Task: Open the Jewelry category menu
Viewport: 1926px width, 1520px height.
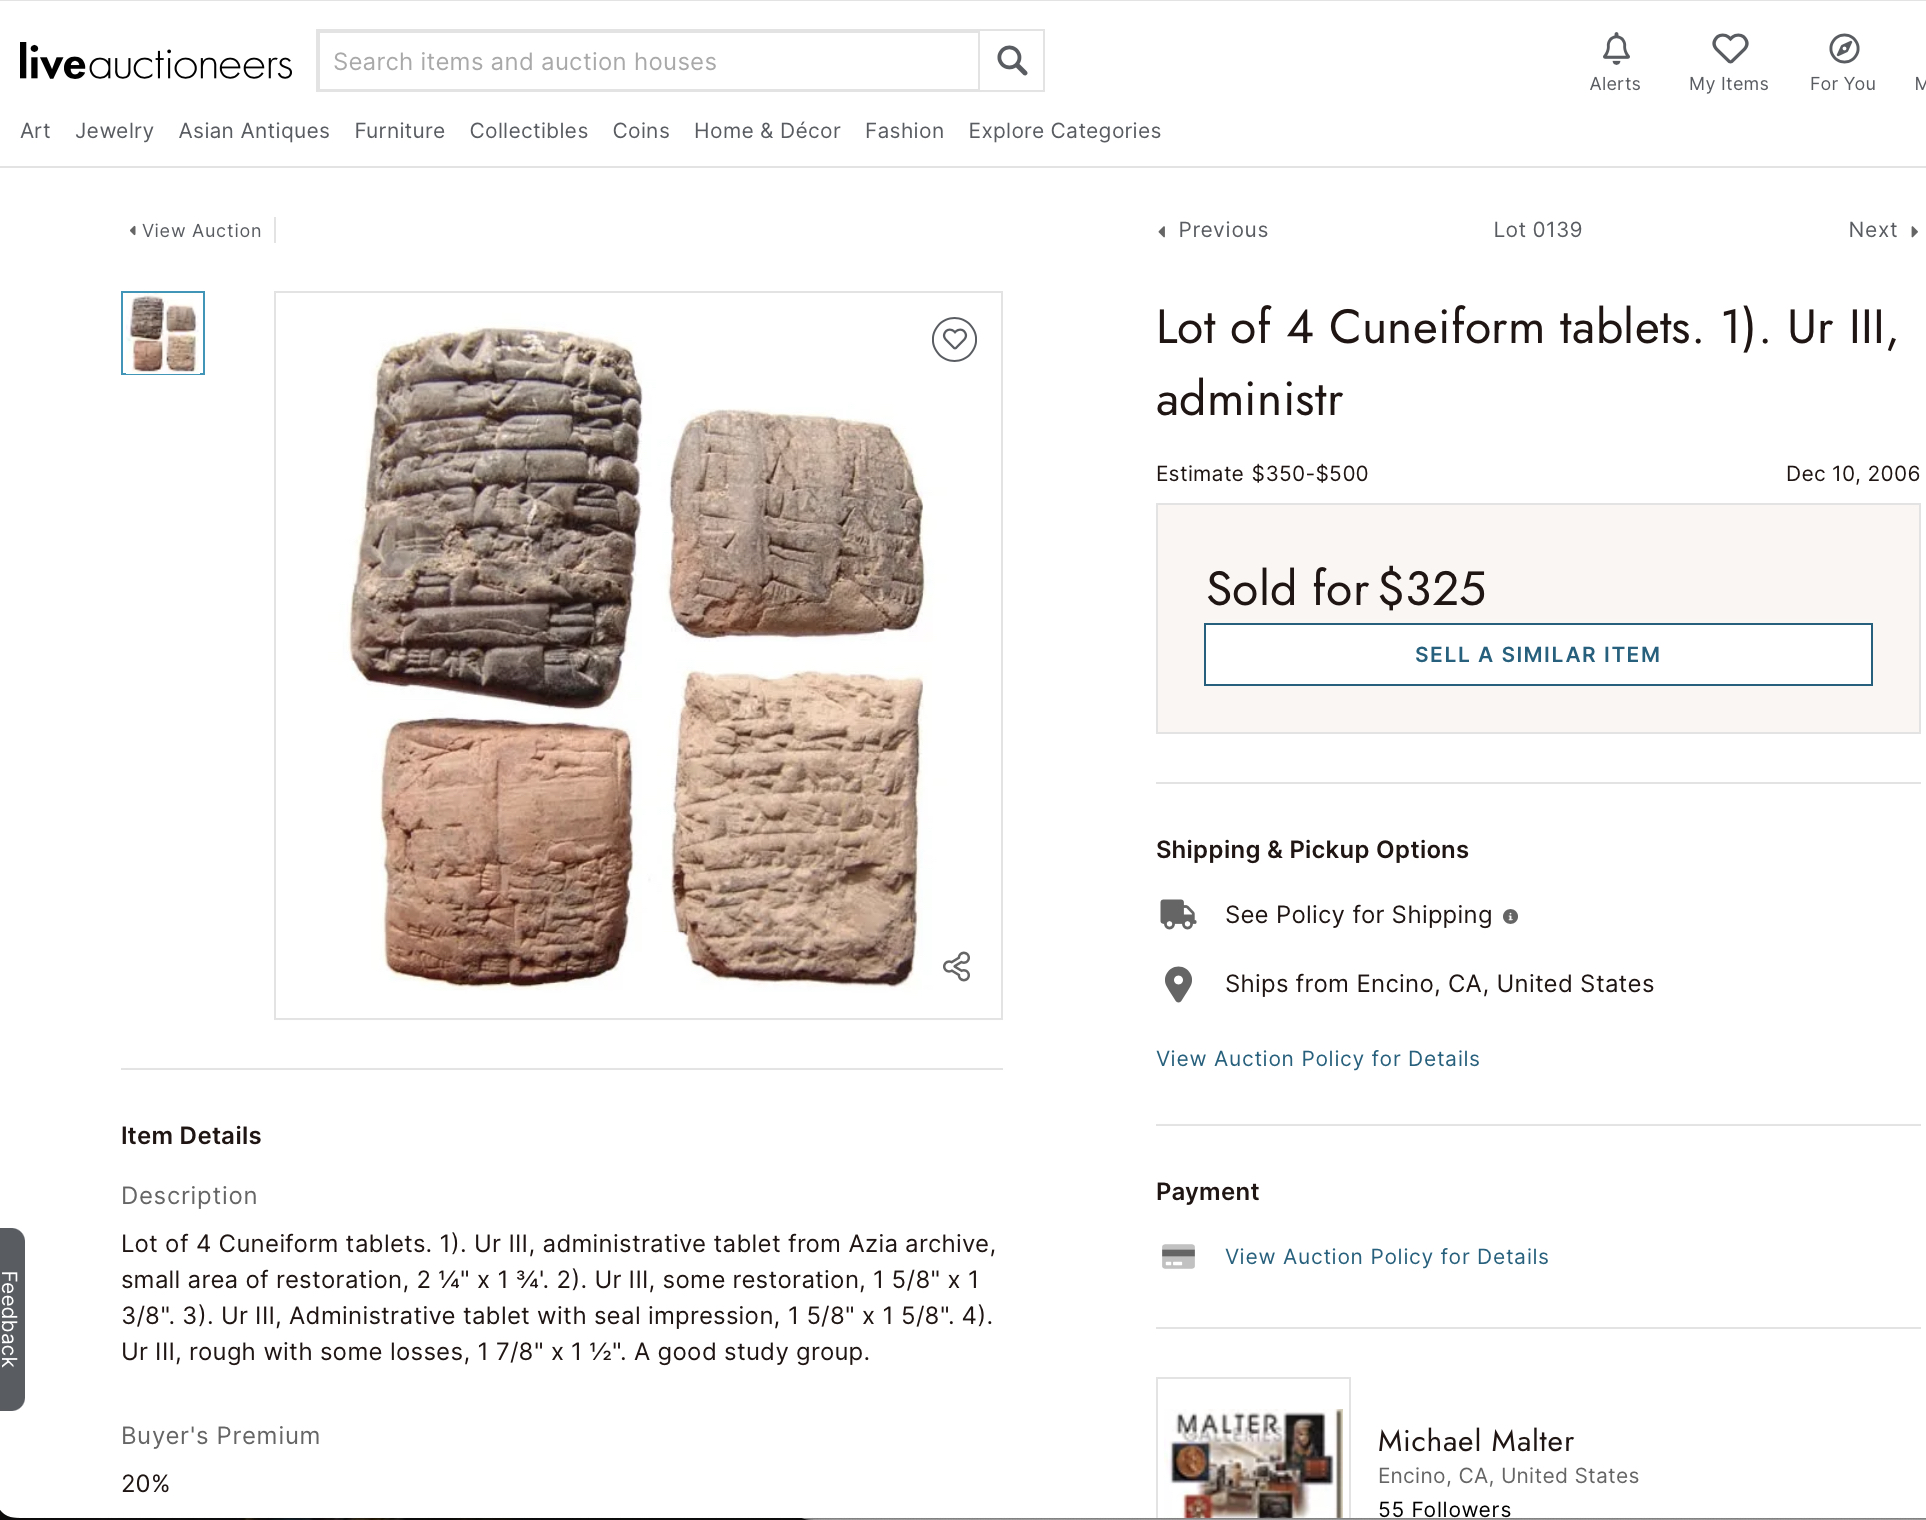Action: coord(114,131)
